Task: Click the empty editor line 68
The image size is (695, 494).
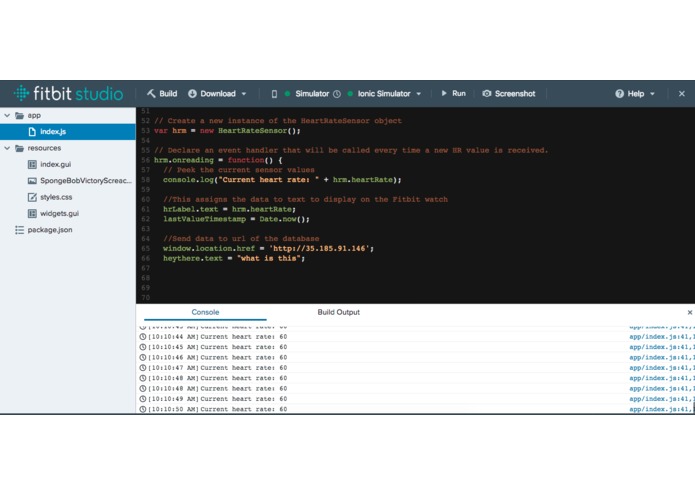Action: click(415, 278)
